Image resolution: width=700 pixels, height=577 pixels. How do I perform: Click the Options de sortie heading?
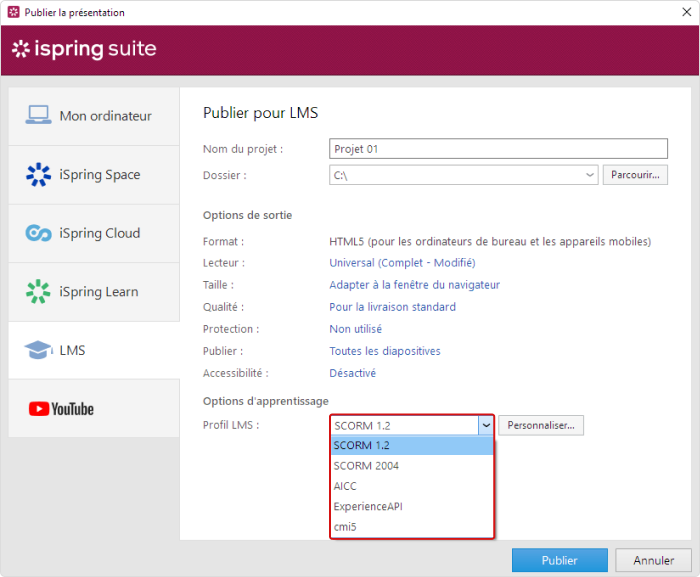(x=247, y=215)
